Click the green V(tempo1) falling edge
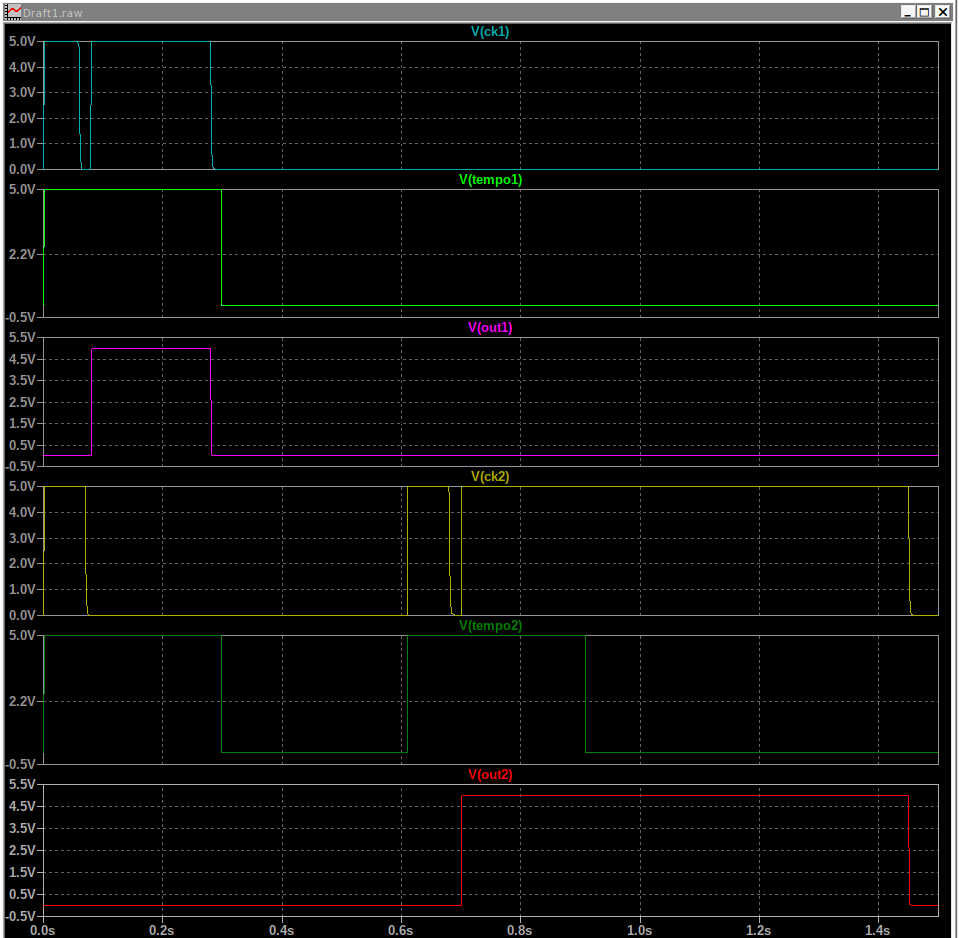959x938 pixels. click(x=221, y=247)
